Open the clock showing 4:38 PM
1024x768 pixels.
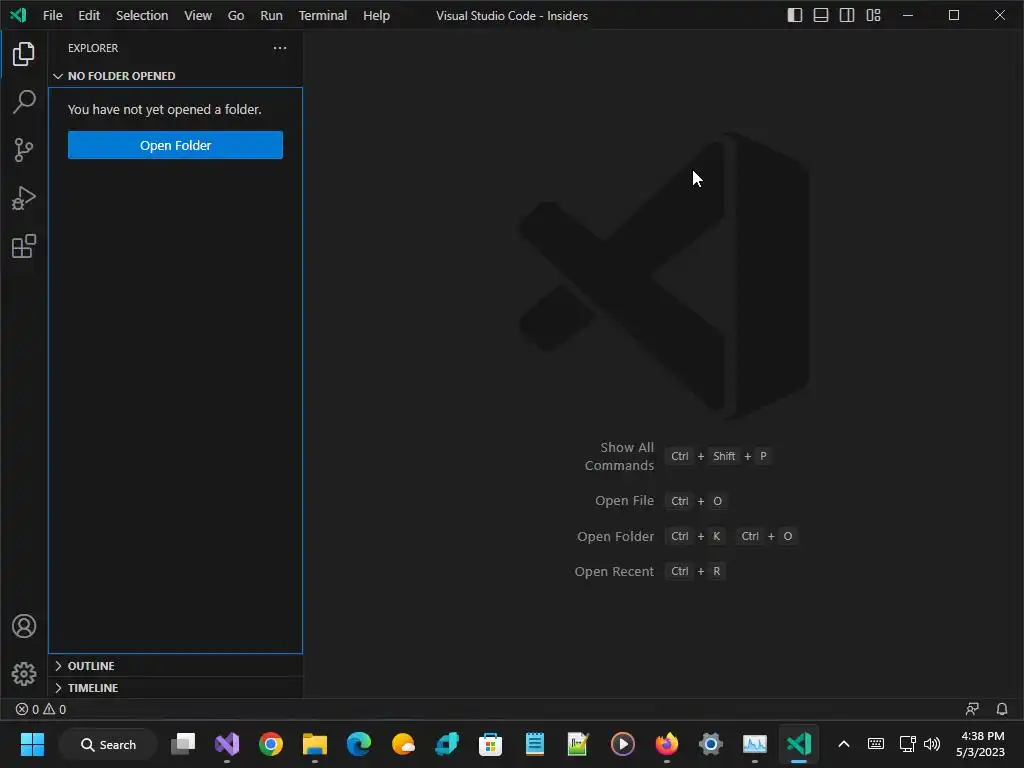pos(980,744)
